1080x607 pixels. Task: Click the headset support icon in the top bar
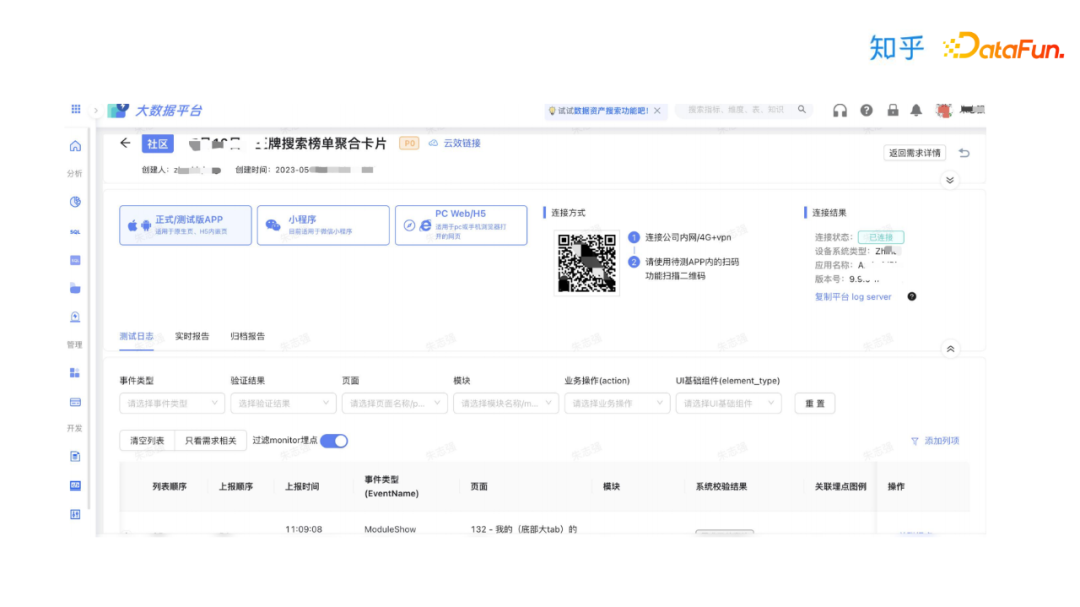[840, 111]
